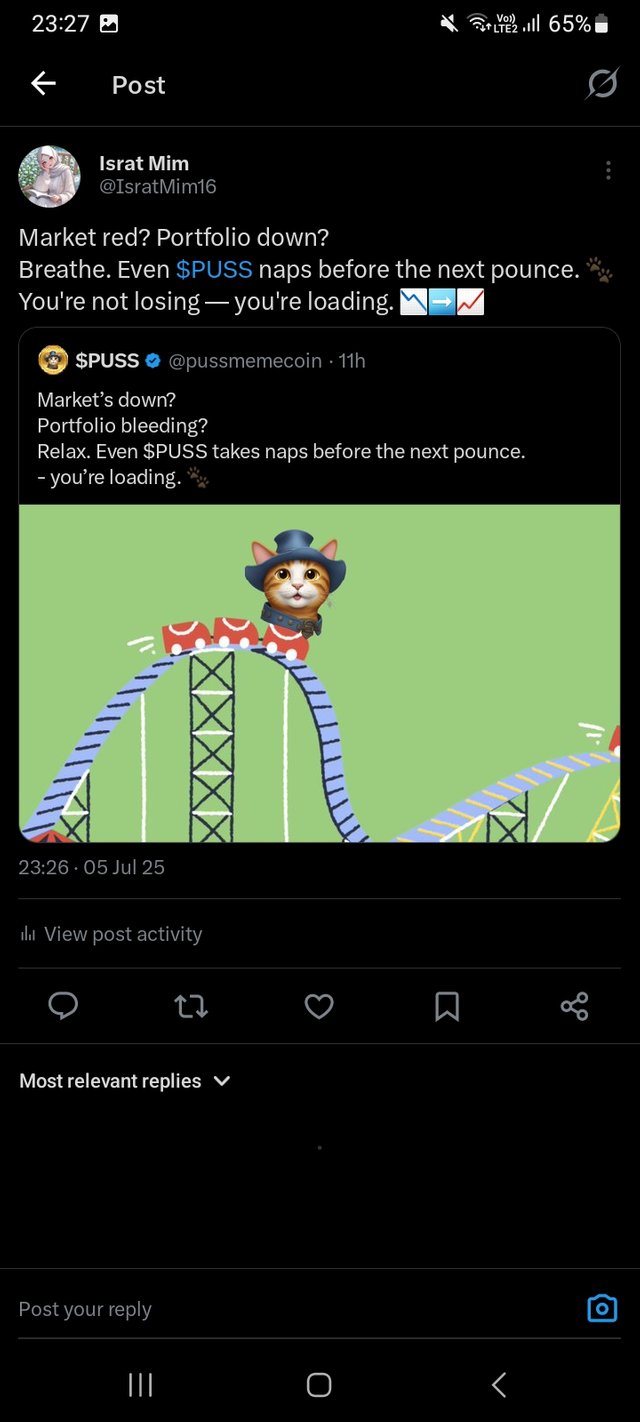Open the Grok icon in header

coord(602,85)
